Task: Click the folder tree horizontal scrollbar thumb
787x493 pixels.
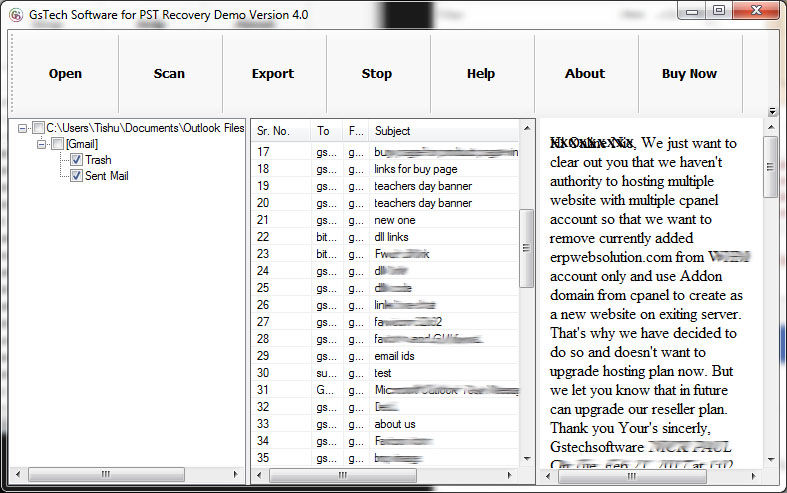Action: click(x=106, y=474)
